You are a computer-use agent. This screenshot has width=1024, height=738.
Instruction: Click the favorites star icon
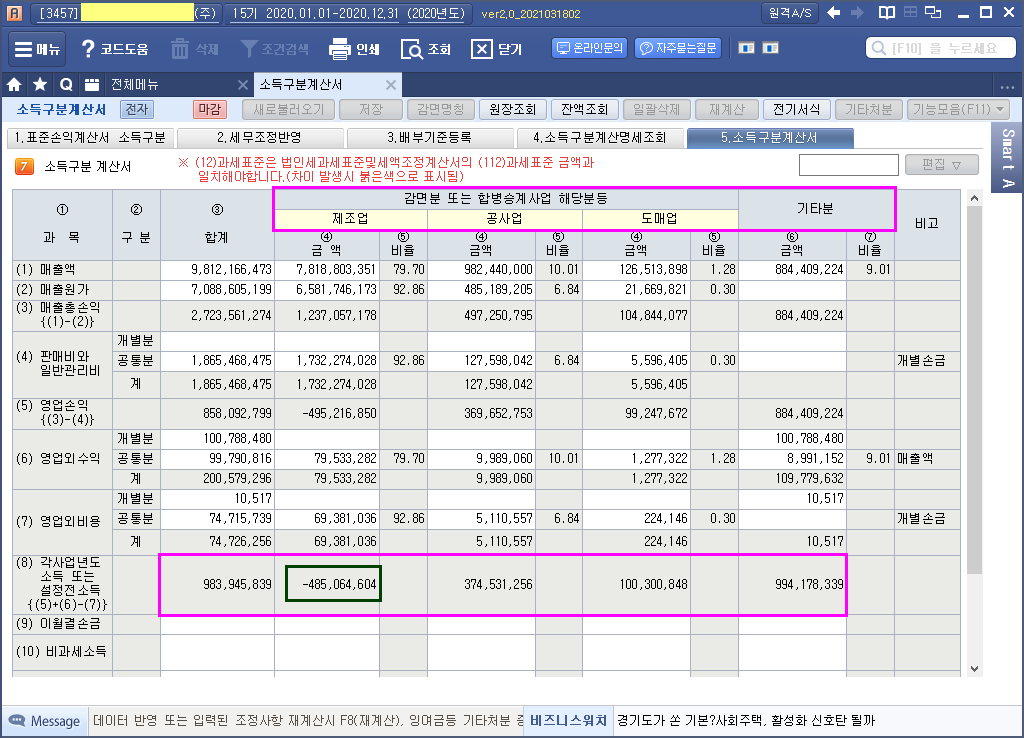pos(40,85)
